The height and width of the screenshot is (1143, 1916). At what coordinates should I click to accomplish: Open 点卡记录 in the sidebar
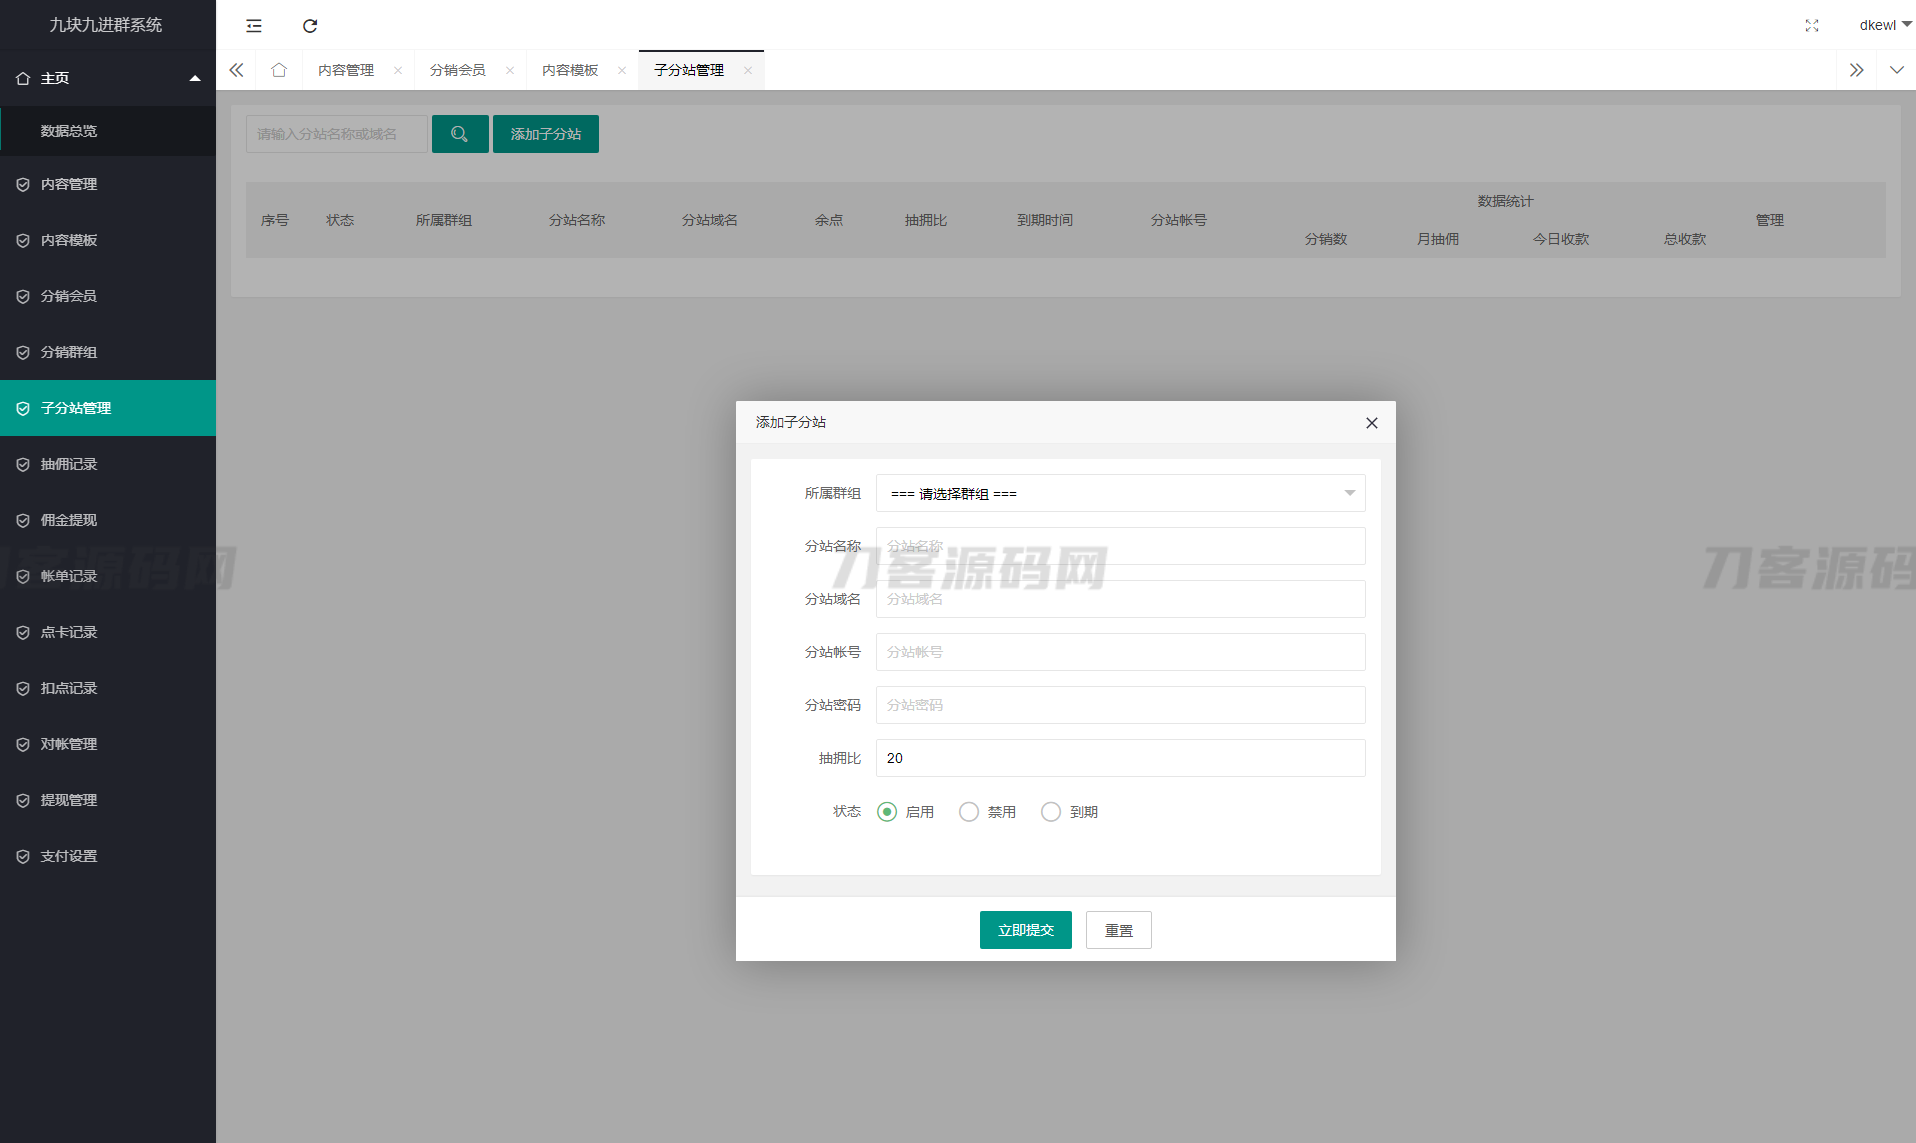pos(108,632)
